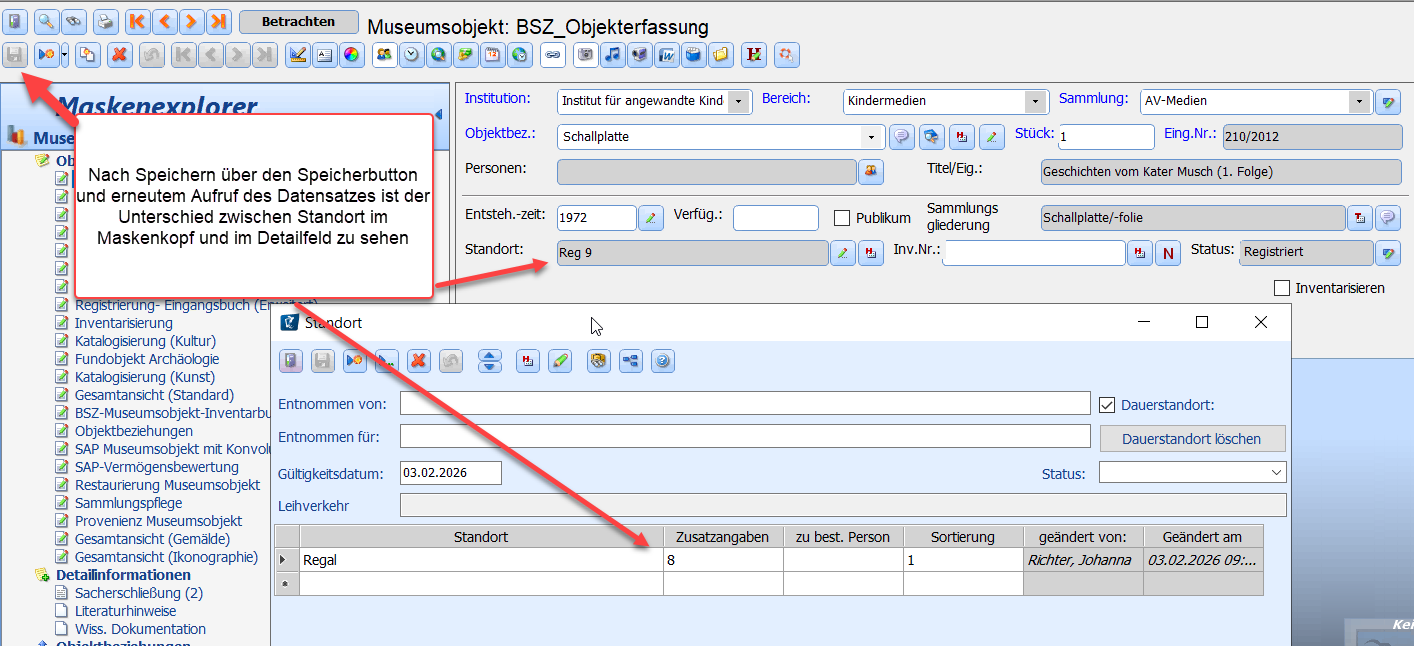The width and height of the screenshot is (1414, 646).
Task: Expand the Objektbez. Schallplatte dropdown
Action: pyautogui.click(x=872, y=136)
